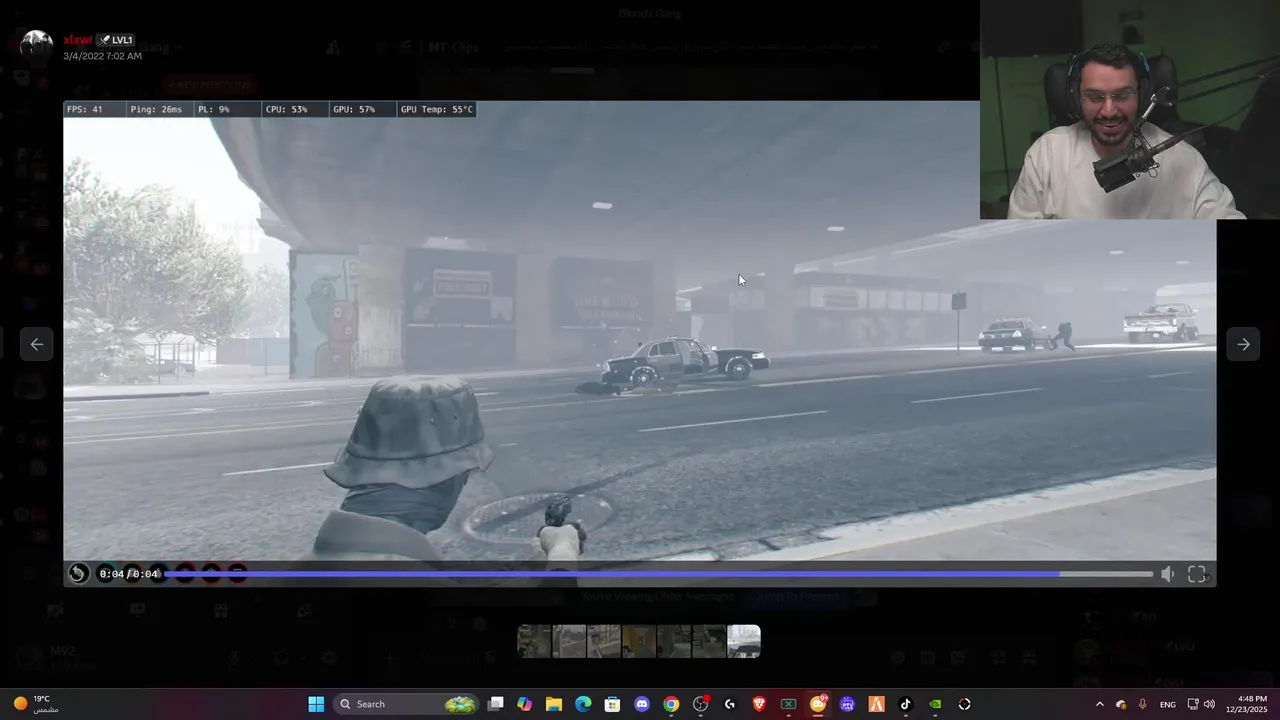The width and height of the screenshot is (1280, 720).
Task: Open the NVIDIA app from the taskbar
Action: click(935, 704)
